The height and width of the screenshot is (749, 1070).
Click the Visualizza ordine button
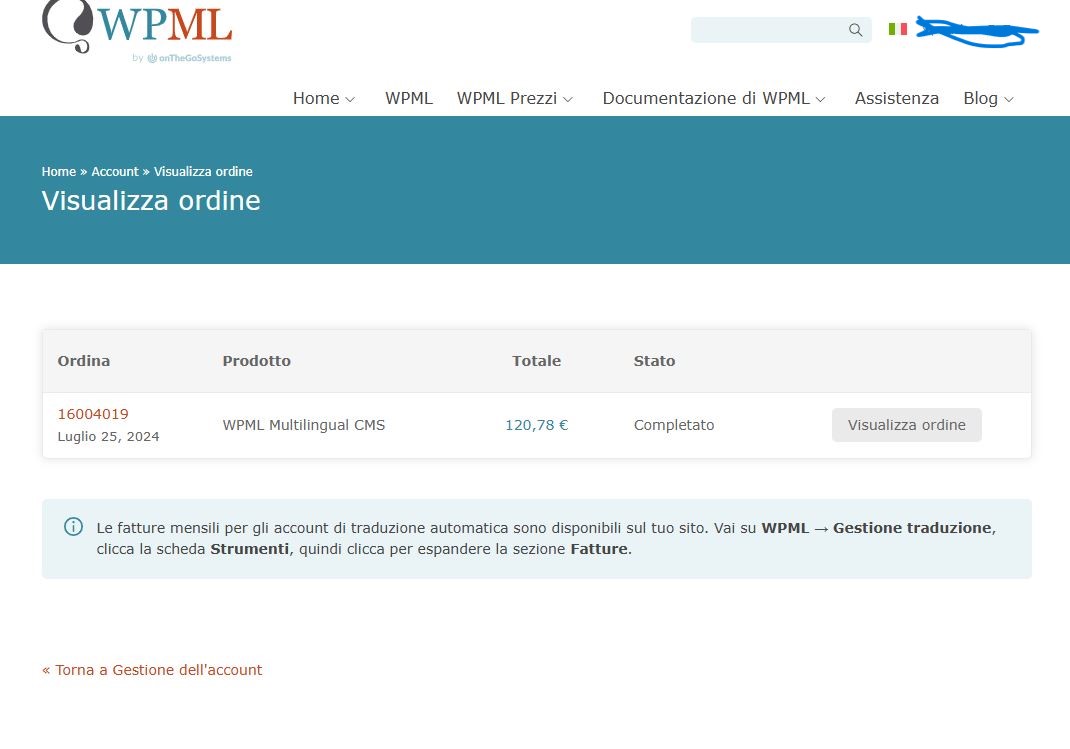point(906,425)
